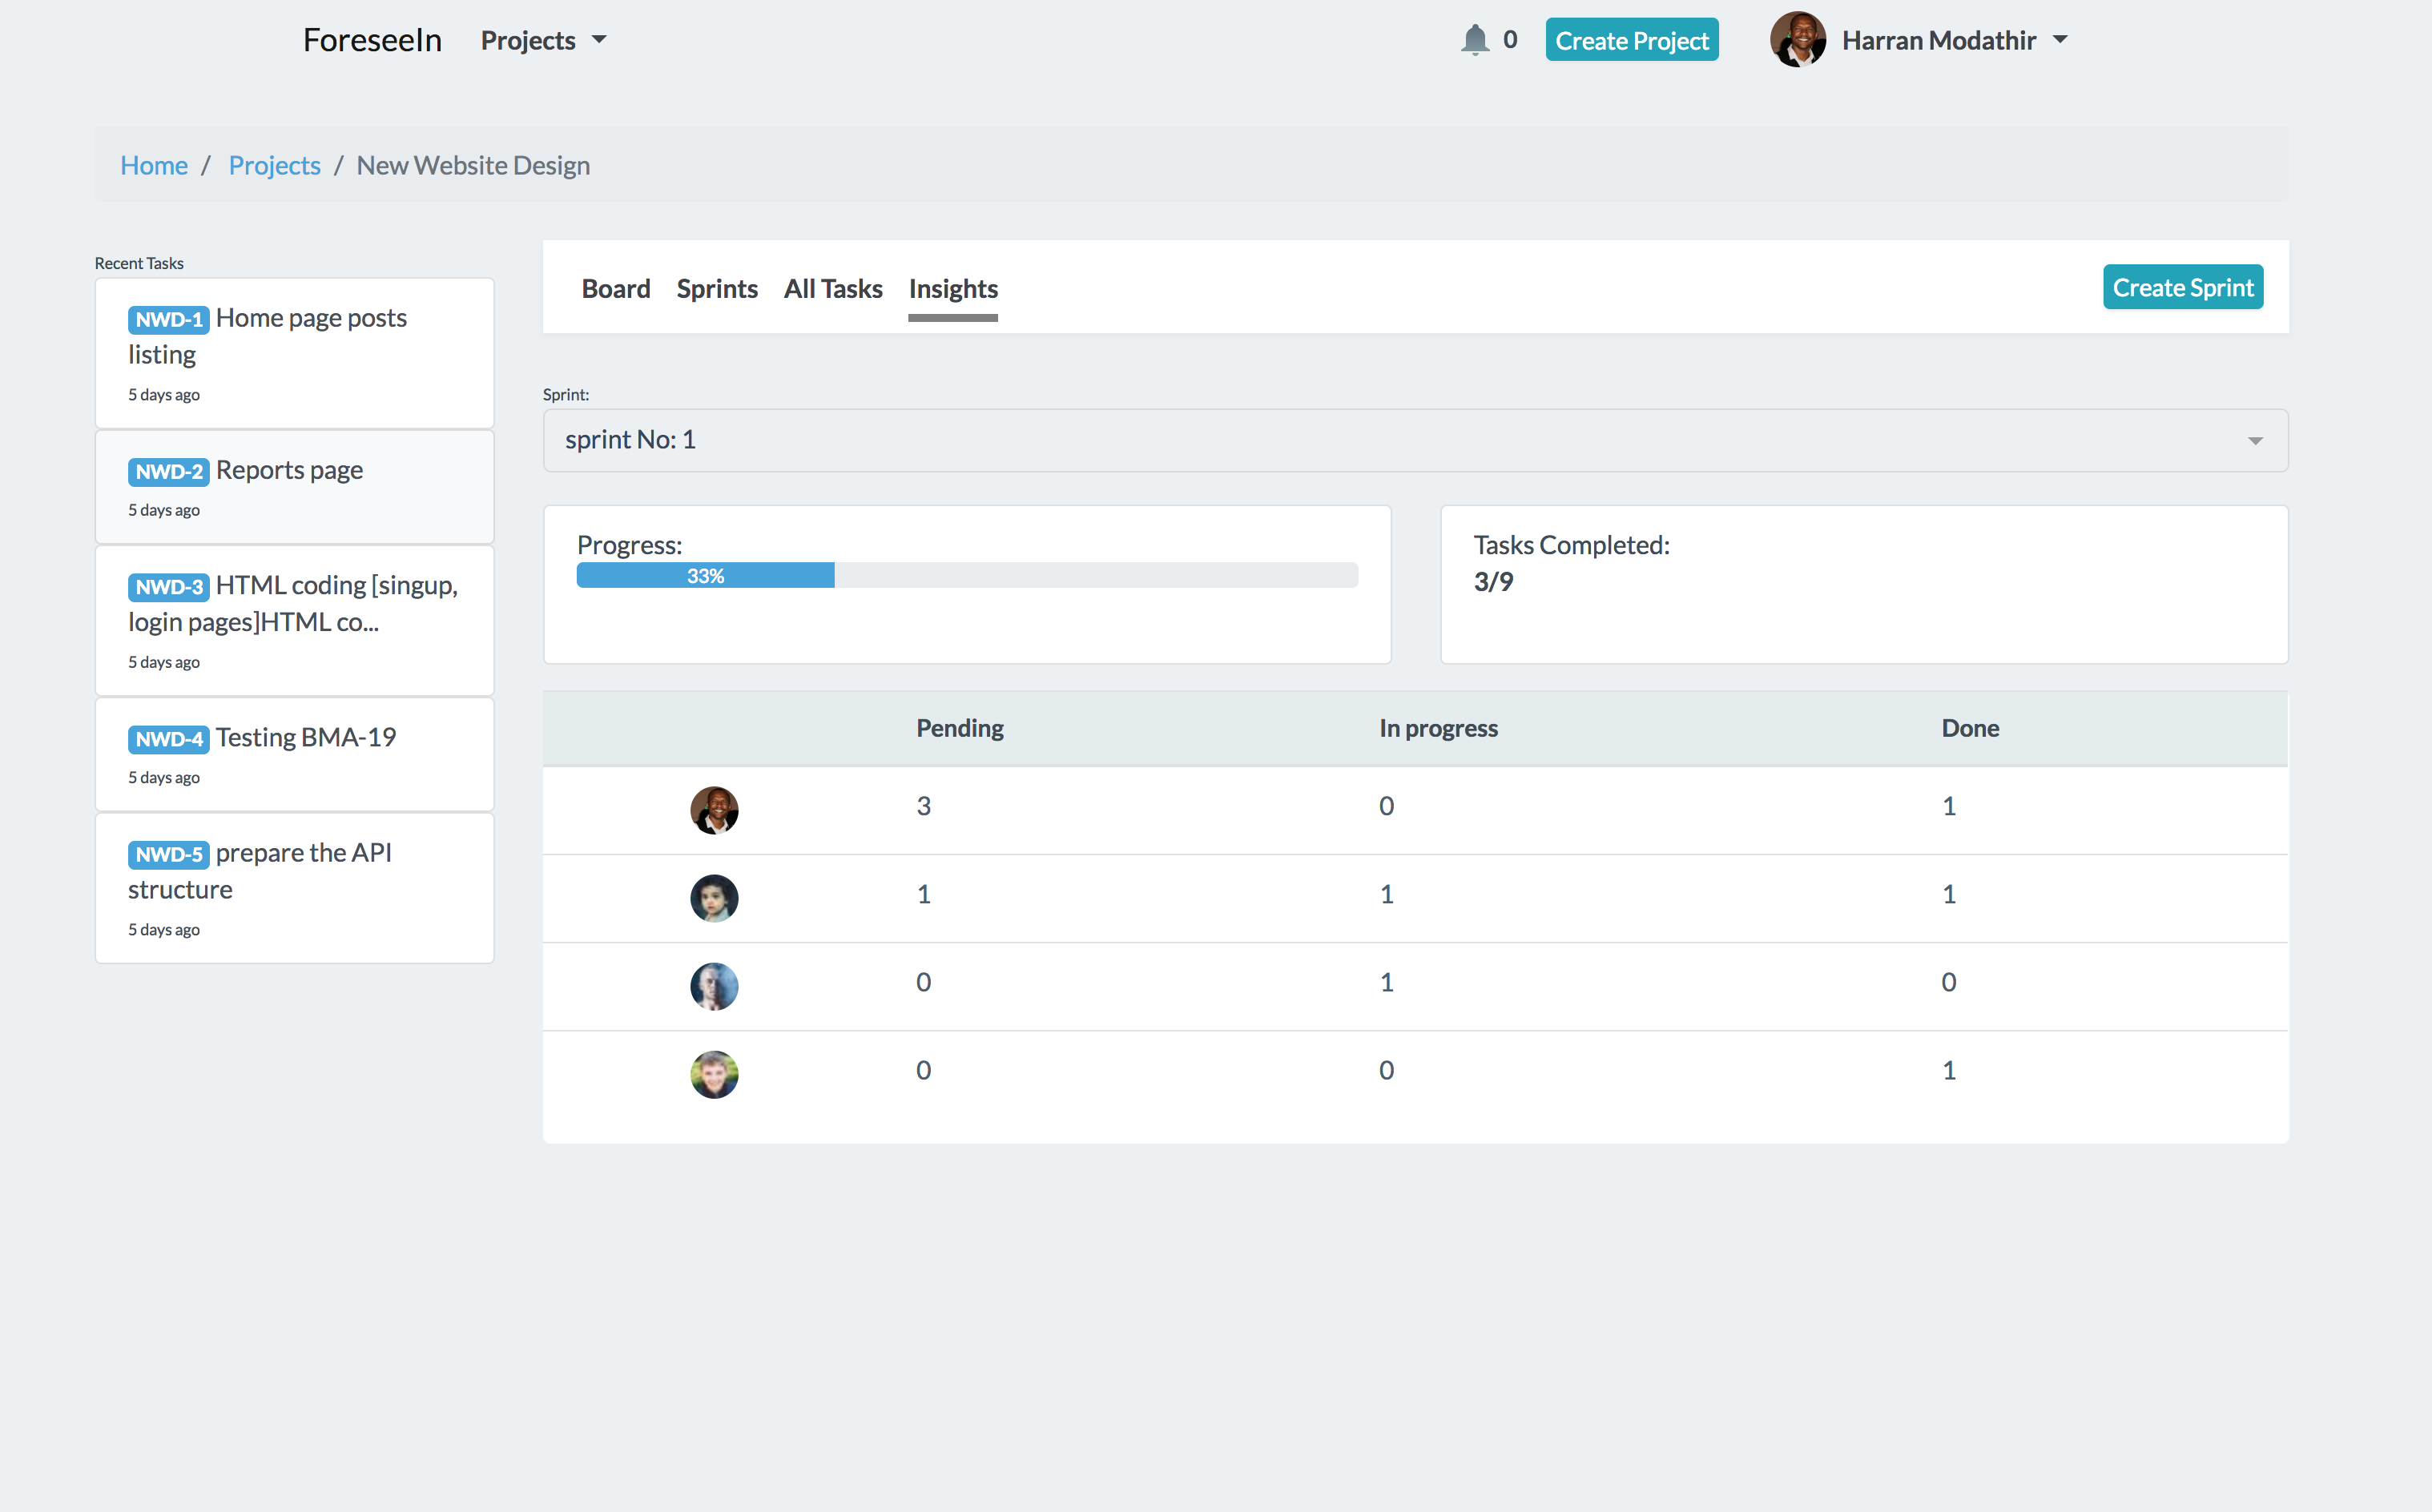Click Harran Modathir's profile avatar in navbar

pos(1797,40)
